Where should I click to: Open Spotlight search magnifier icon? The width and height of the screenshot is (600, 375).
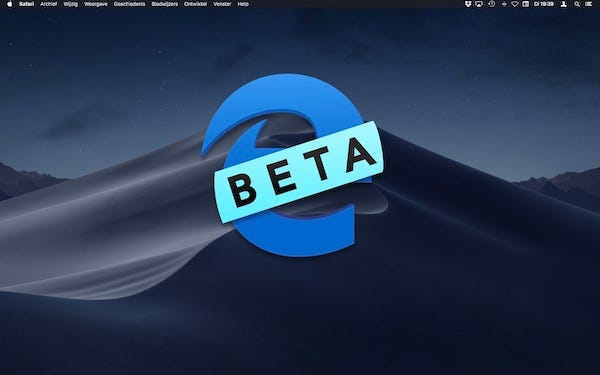click(x=577, y=4)
